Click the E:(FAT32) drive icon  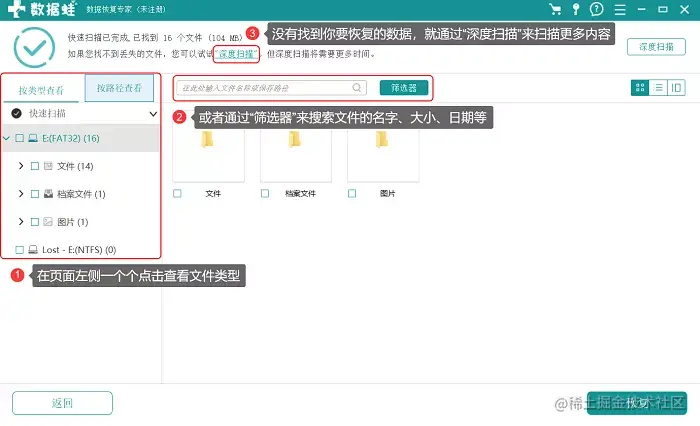[x=33, y=138]
